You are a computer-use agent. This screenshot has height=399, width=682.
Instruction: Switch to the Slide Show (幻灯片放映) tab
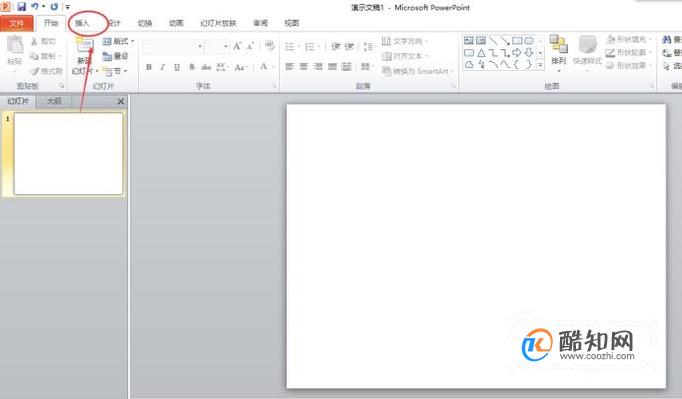tap(218, 23)
